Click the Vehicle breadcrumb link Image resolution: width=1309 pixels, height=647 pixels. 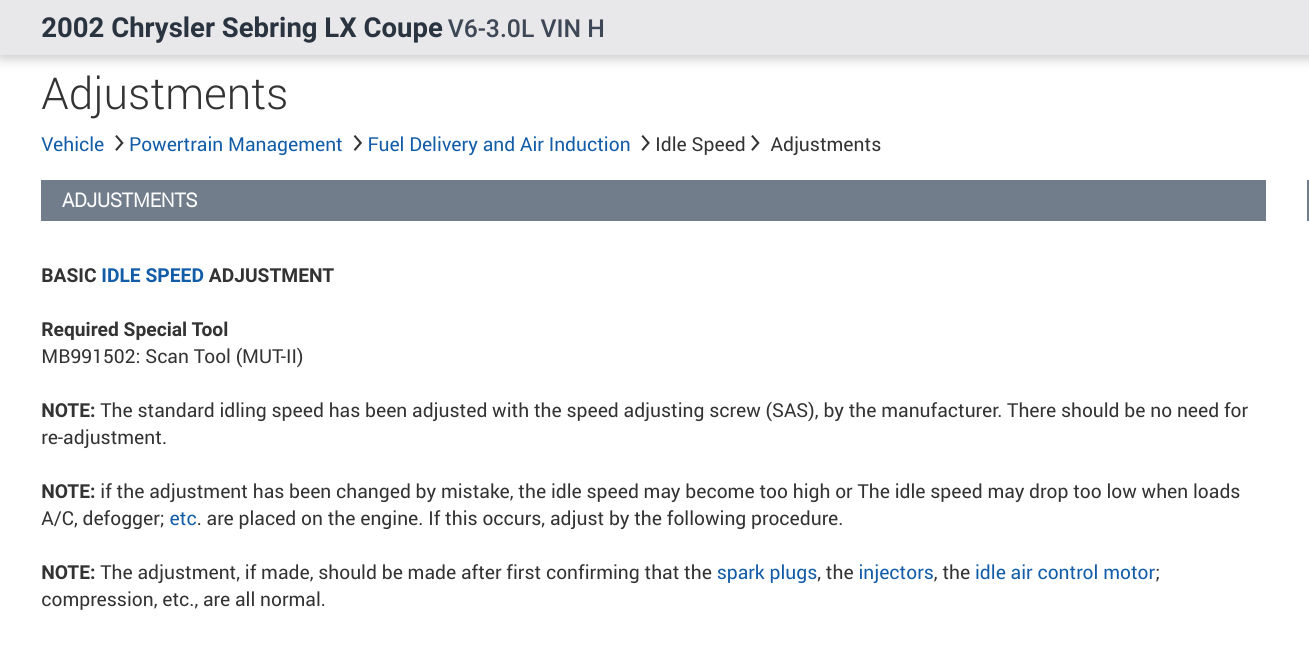tap(72, 145)
